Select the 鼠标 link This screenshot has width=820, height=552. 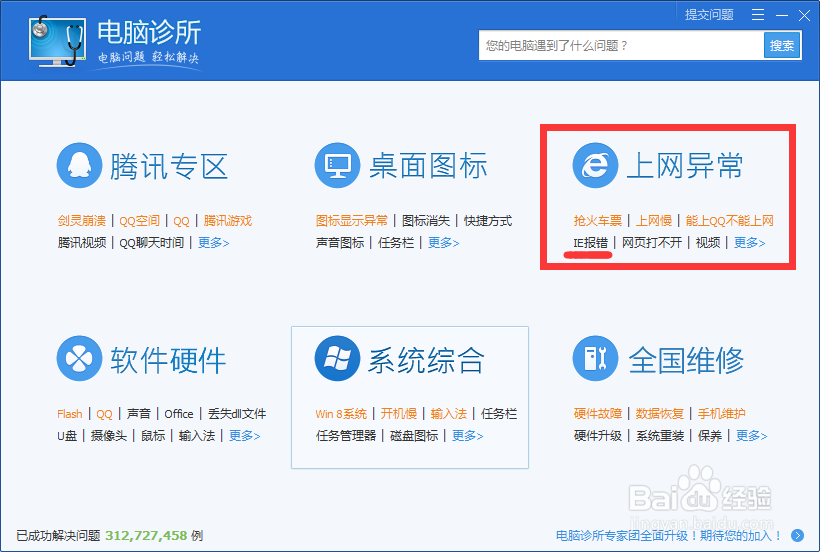point(153,435)
